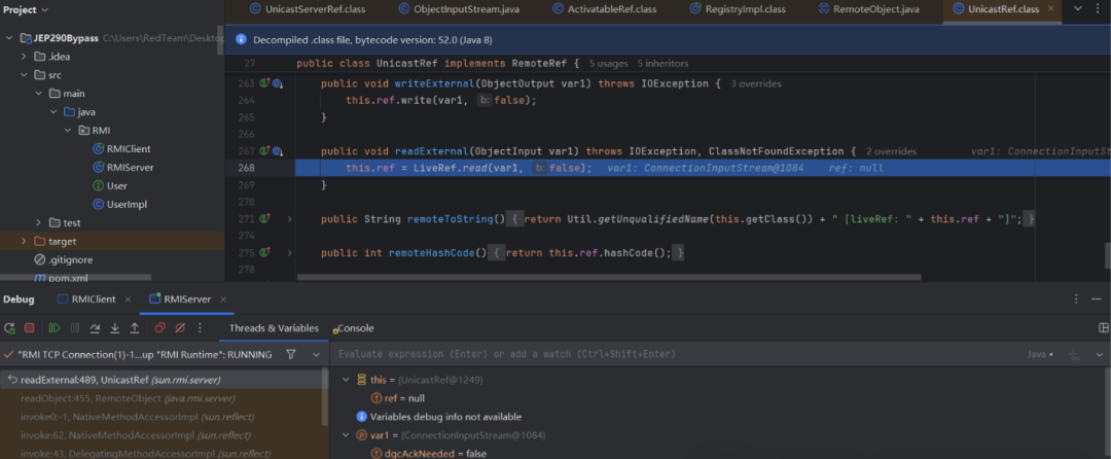Open the Console tab
Image resolution: width=1111 pixels, height=459 pixels.
coord(354,328)
